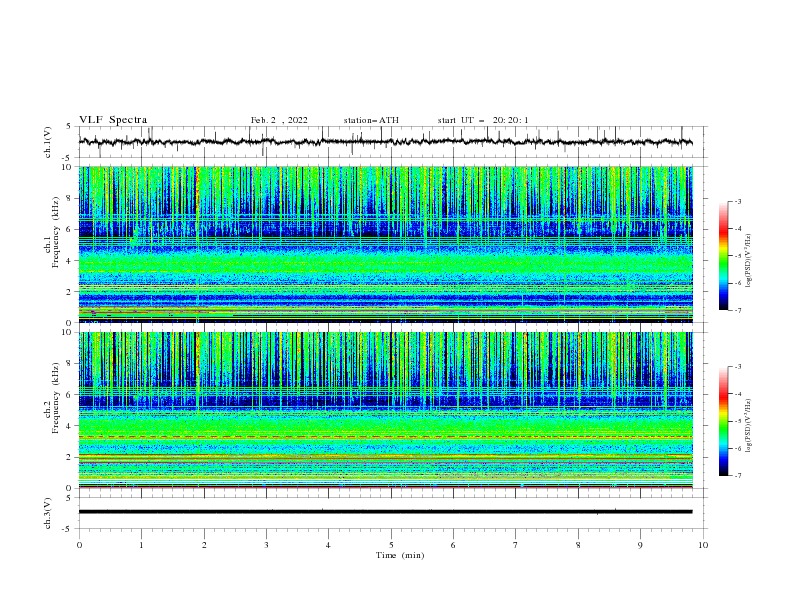Screen dimensions: 792x612
Task: Click the "7" tick on the time axis
Action: (516, 545)
